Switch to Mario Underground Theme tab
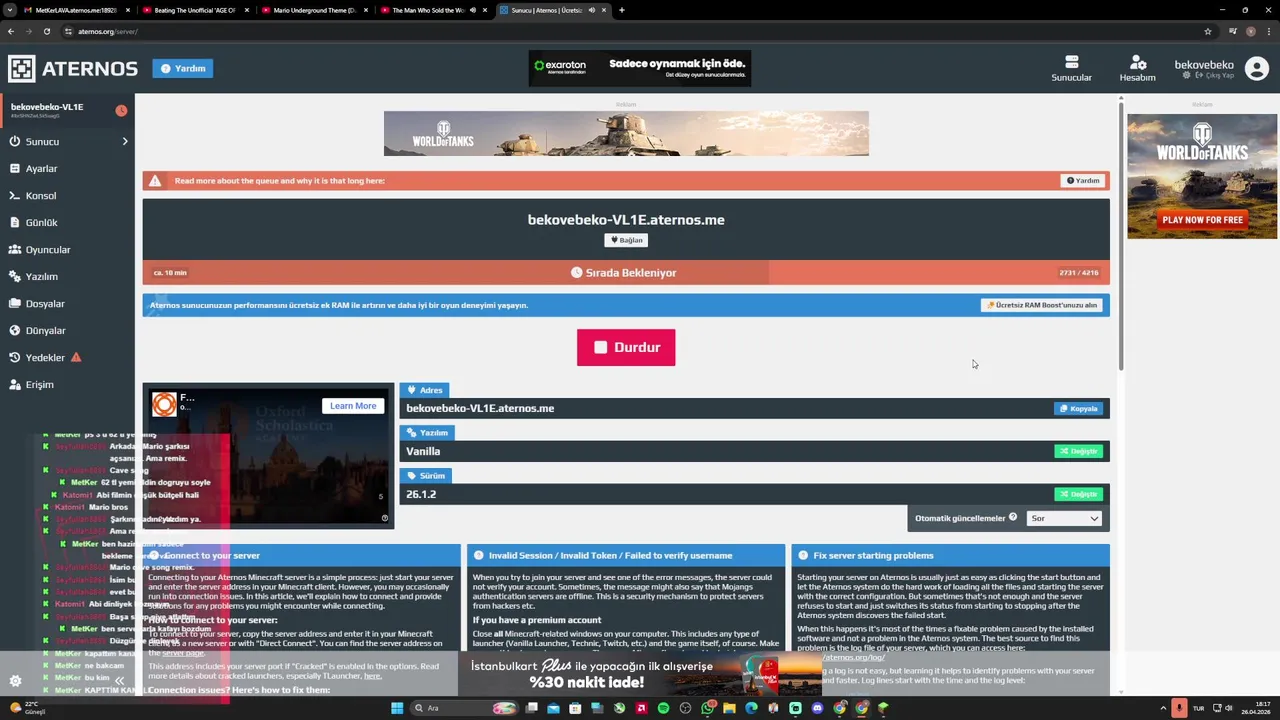 (314, 10)
